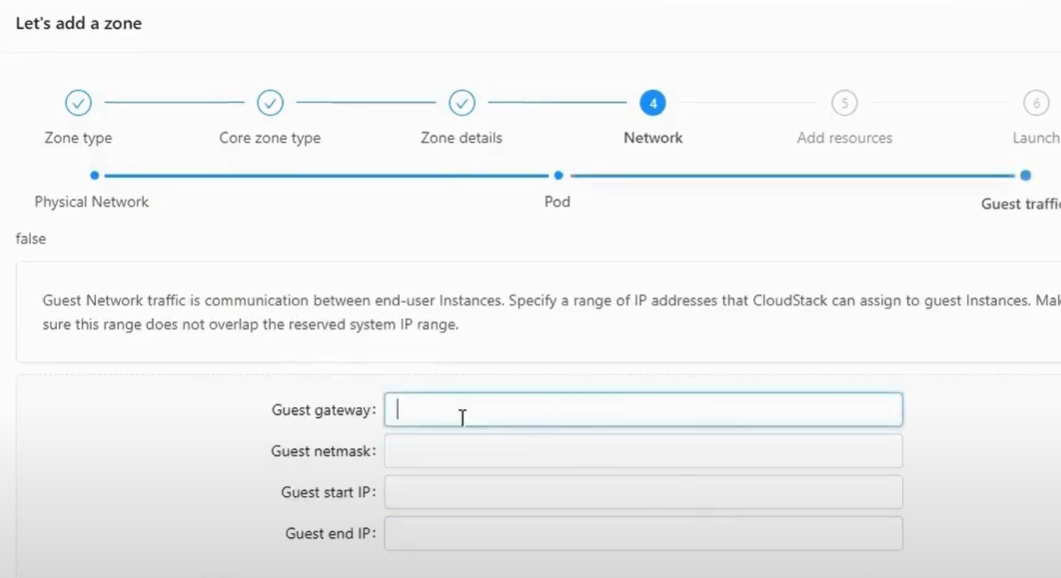This screenshot has width=1061, height=578.
Task: Go back to Zone details step icon
Action: coord(461,103)
